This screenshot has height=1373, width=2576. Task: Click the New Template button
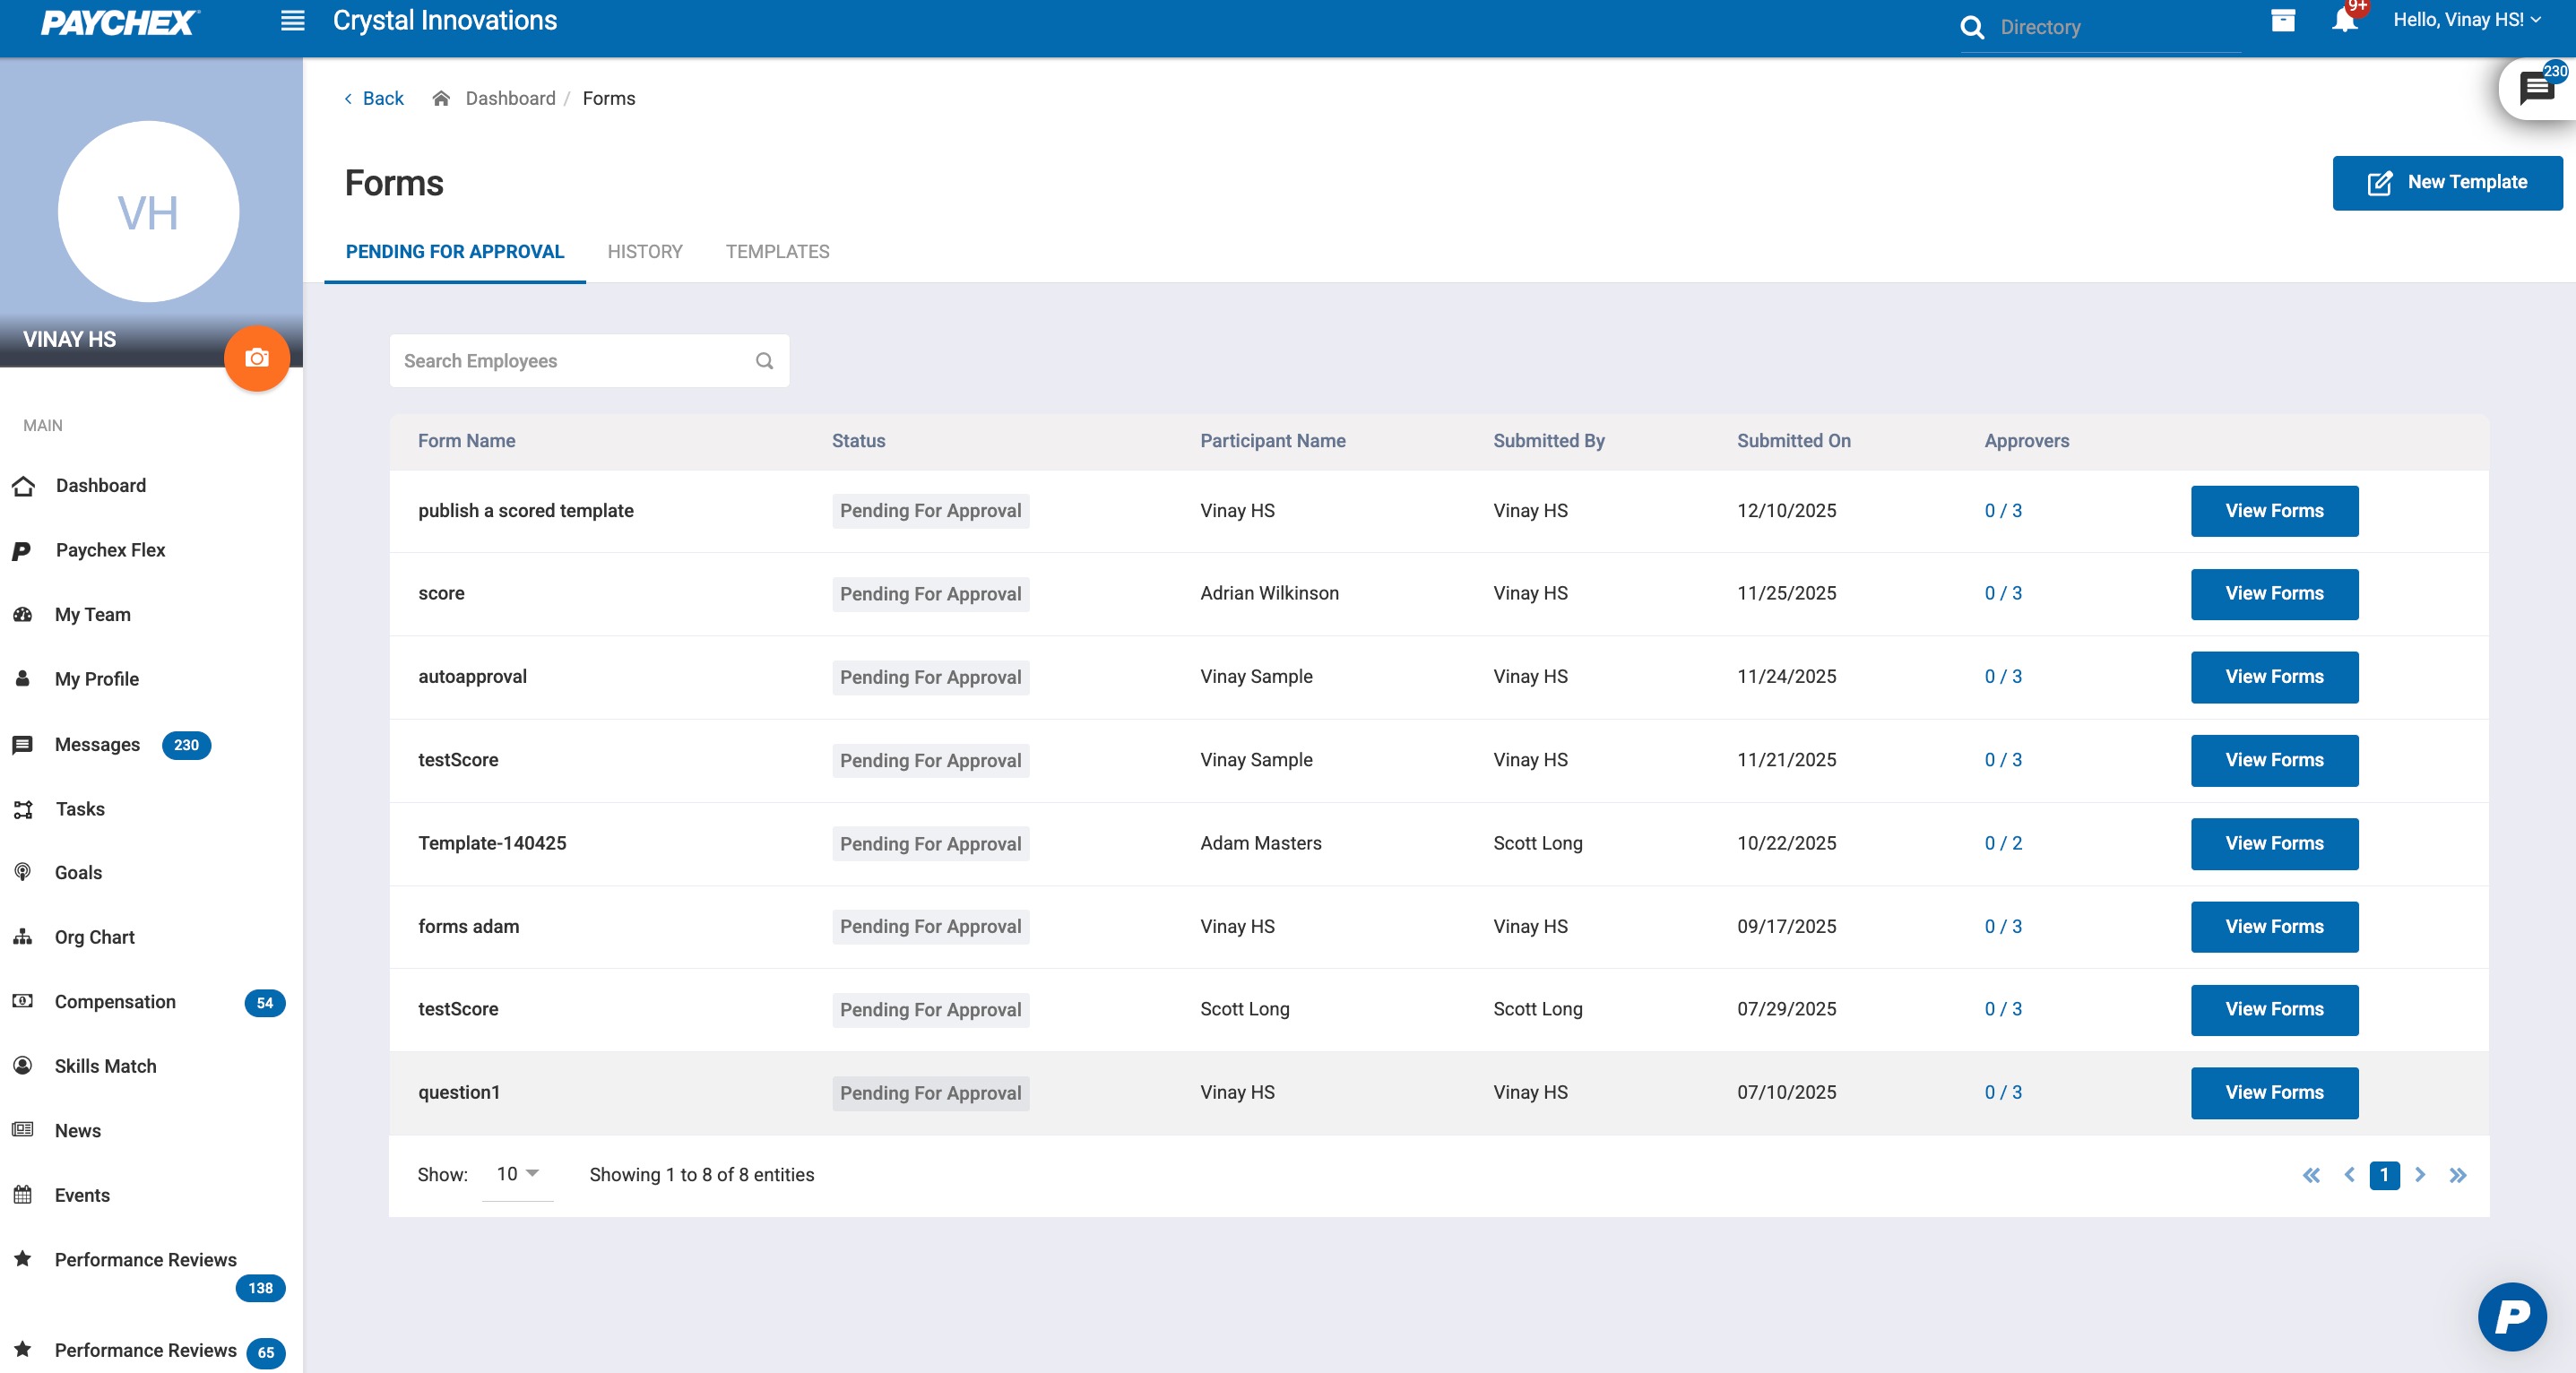click(2446, 182)
